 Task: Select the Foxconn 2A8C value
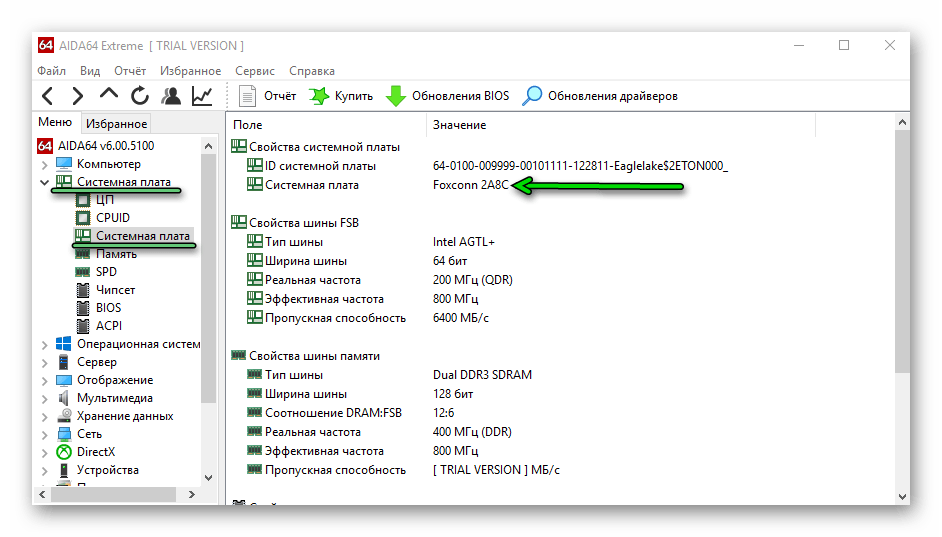coord(470,185)
